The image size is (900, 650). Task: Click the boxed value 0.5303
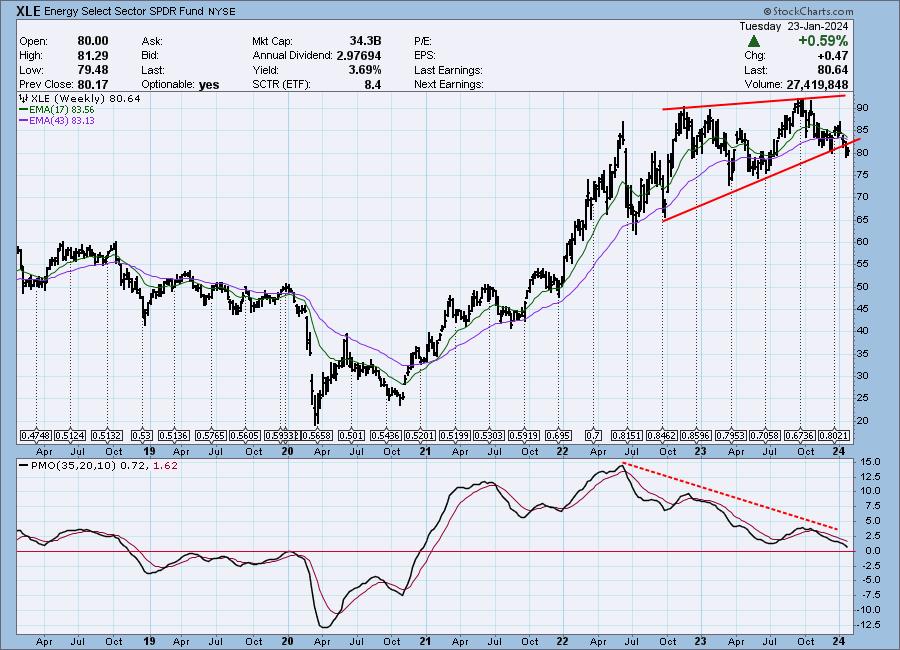[489, 436]
